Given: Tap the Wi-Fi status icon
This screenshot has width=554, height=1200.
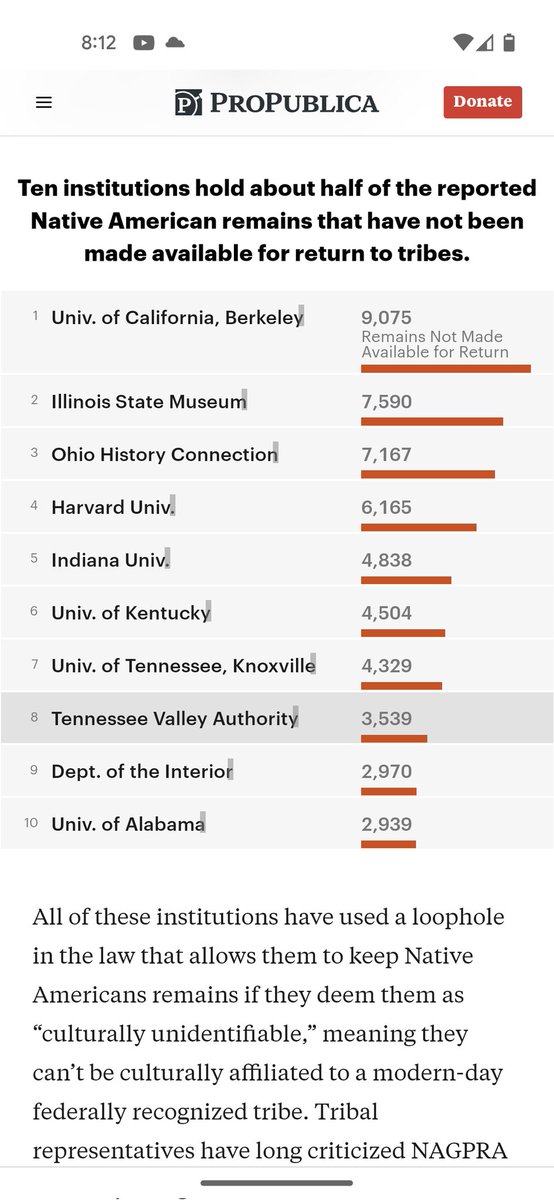Looking at the screenshot, I should (461, 43).
